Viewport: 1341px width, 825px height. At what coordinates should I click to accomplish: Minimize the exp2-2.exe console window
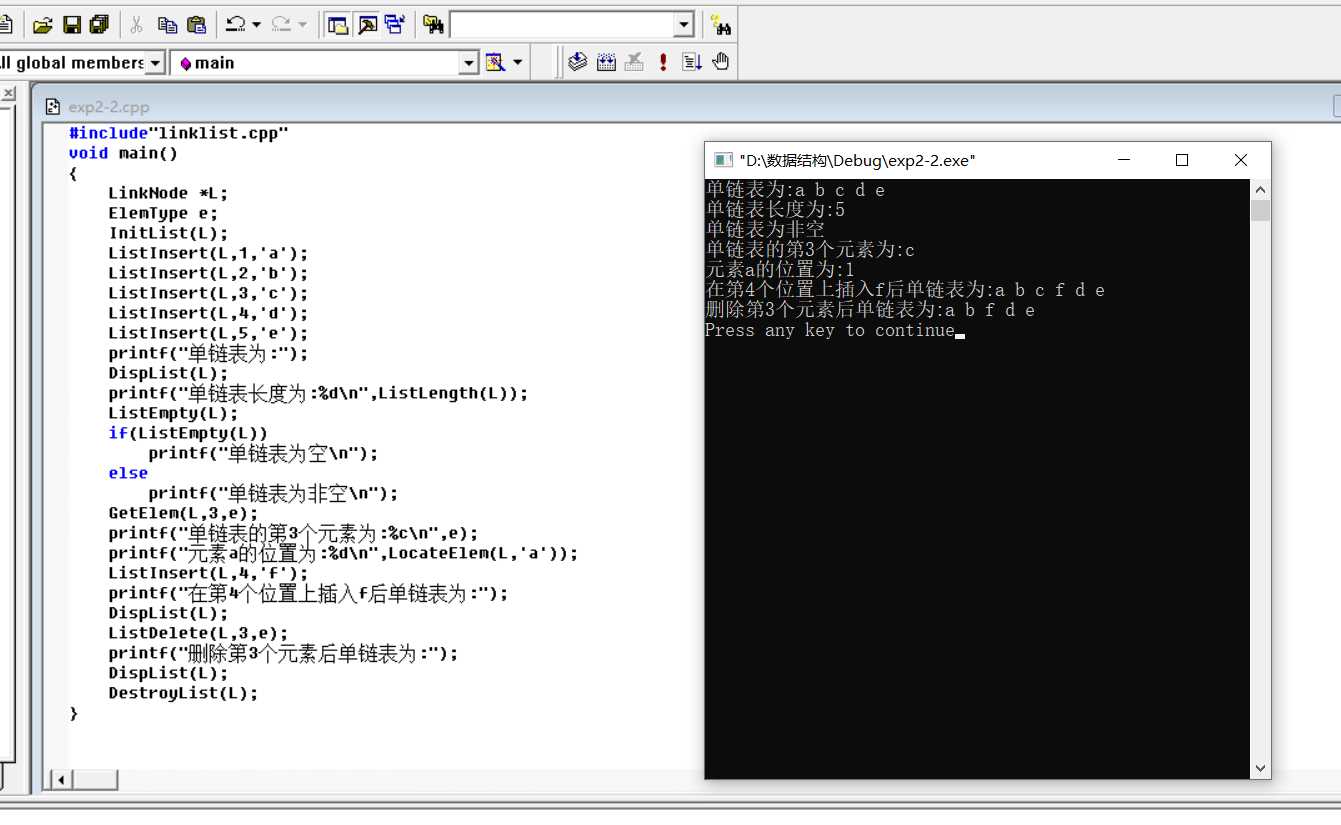(x=1125, y=160)
